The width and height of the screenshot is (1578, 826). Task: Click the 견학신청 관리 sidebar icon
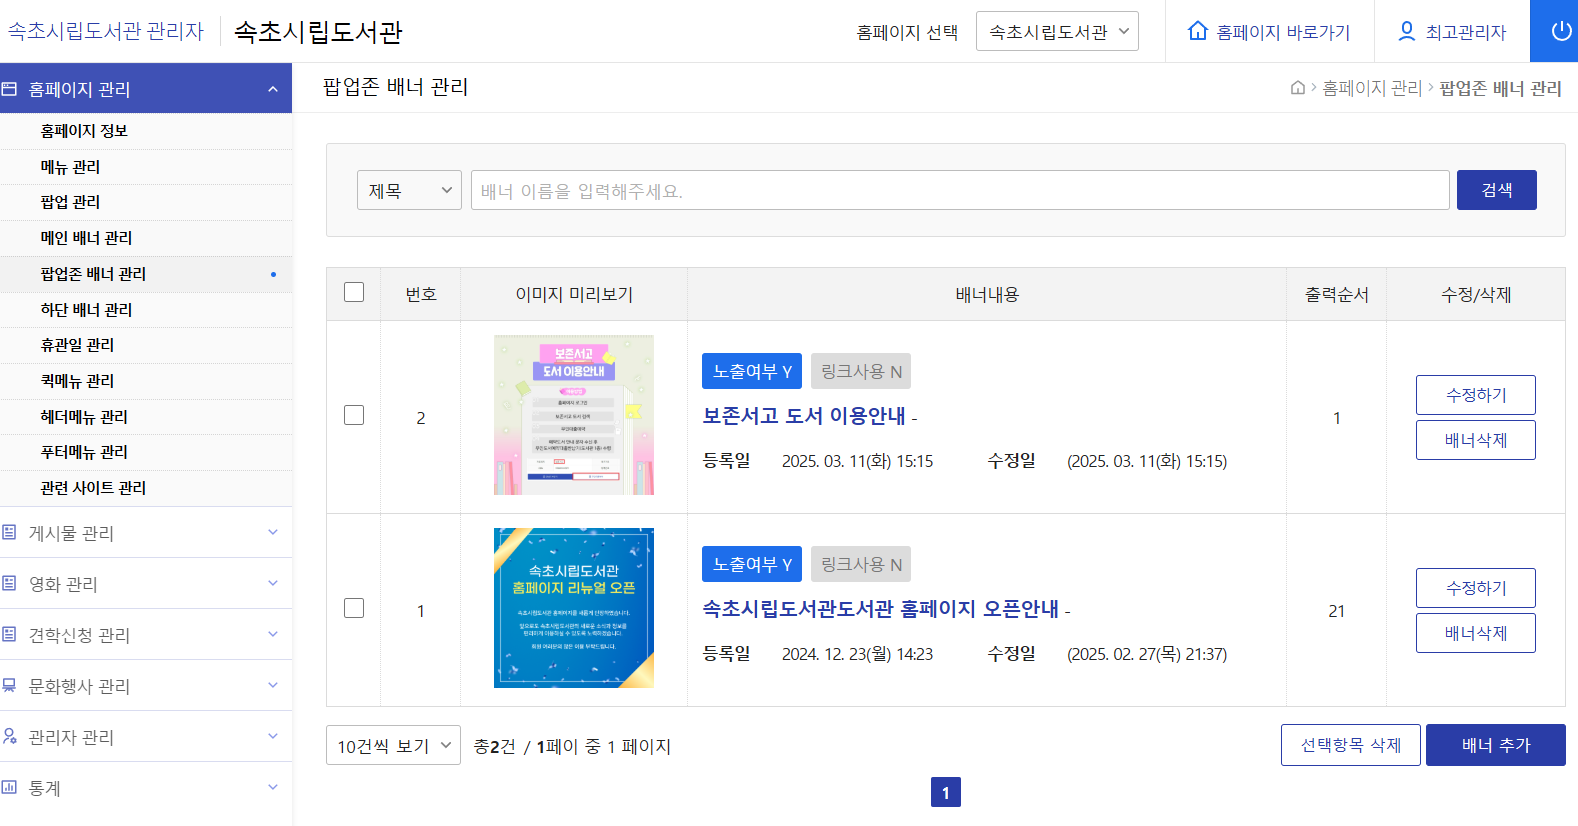[10, 634]
